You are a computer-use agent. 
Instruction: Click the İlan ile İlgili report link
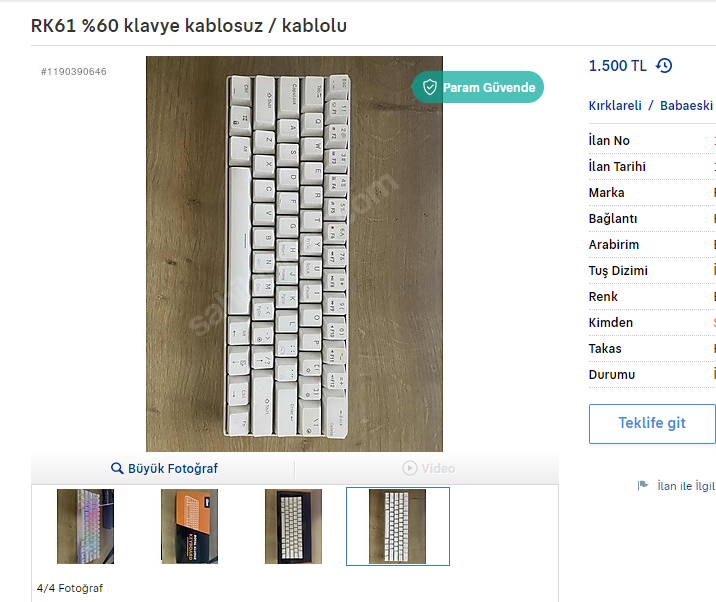pyautogui.click(x=686, y=486)
